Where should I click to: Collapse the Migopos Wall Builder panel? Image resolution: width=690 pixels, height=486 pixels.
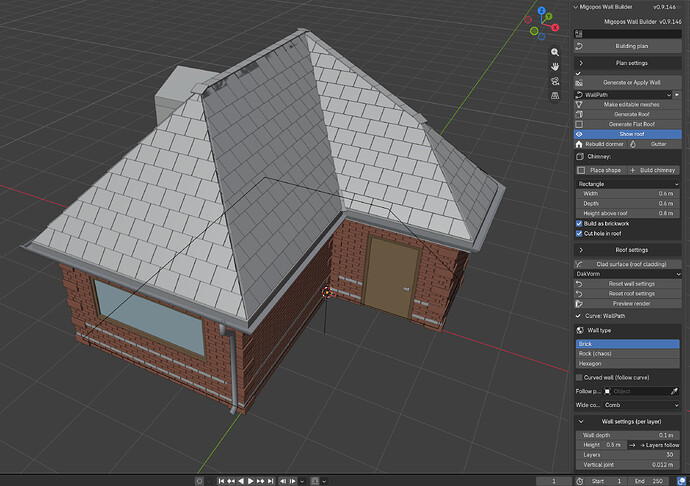tap(576, 7)
